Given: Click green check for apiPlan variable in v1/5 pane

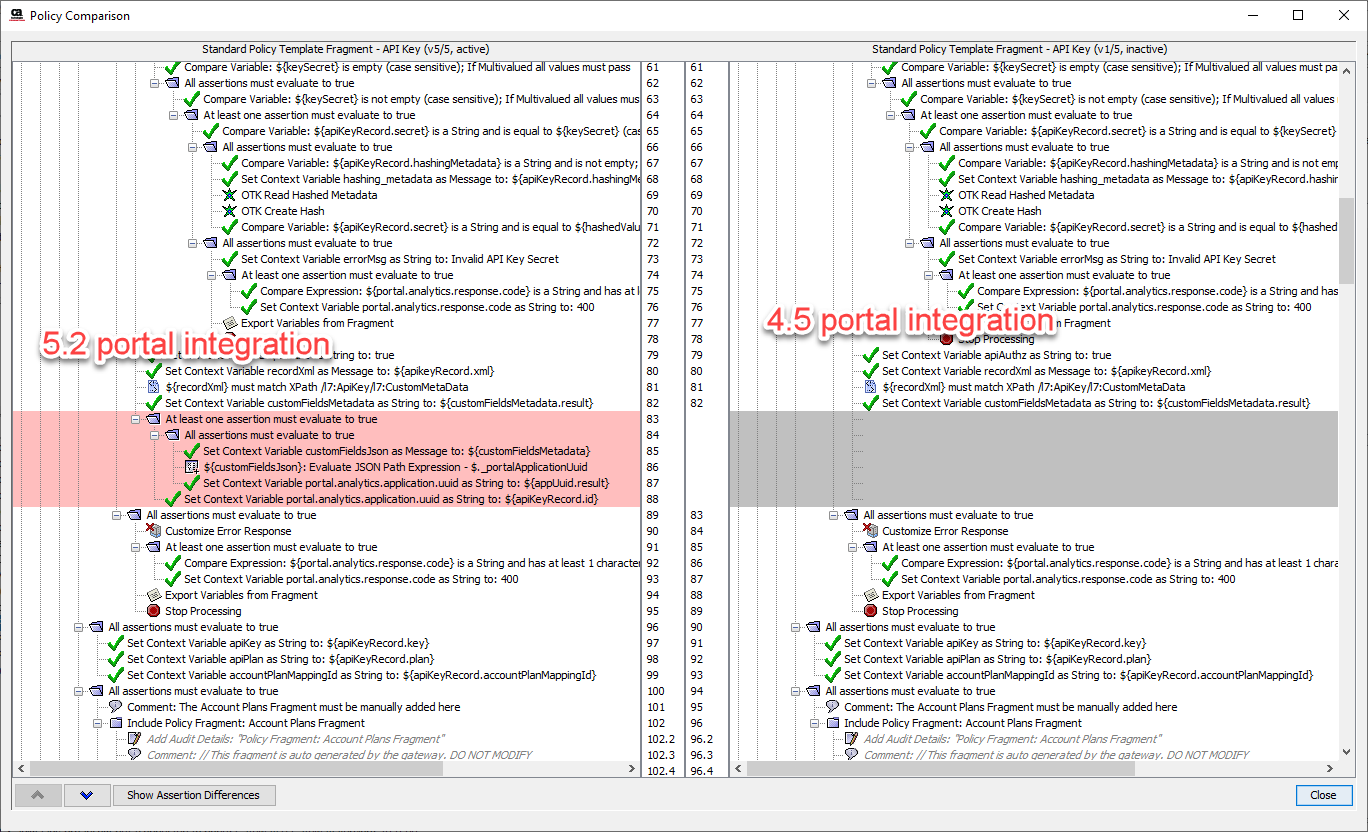Looking at the screenshot, I should [x=833, y=659].
